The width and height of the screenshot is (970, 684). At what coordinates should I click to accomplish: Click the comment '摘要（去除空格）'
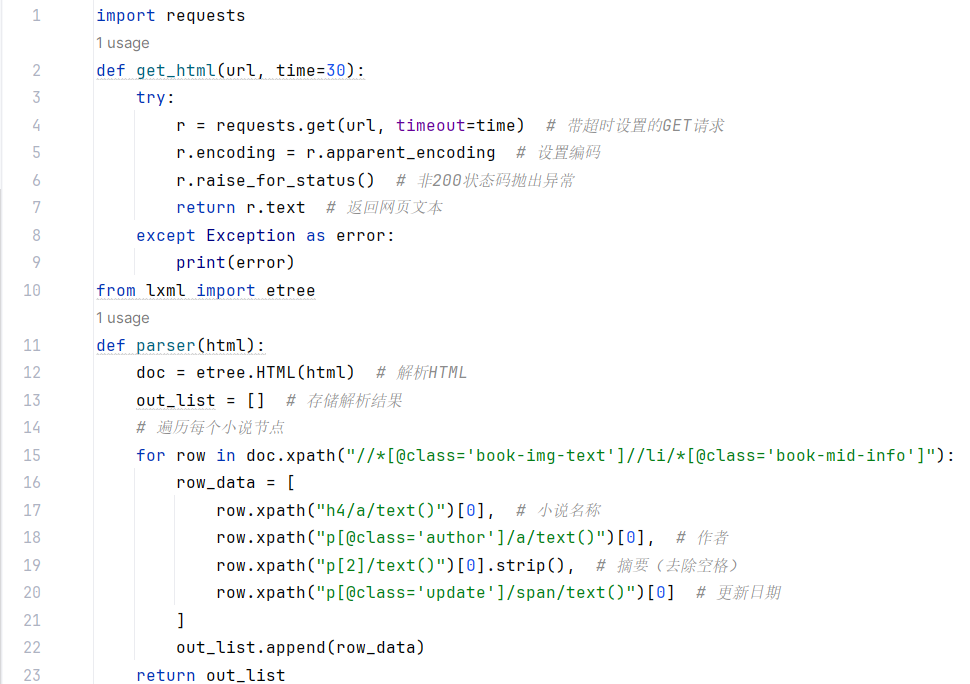click(x=667, y=565)
